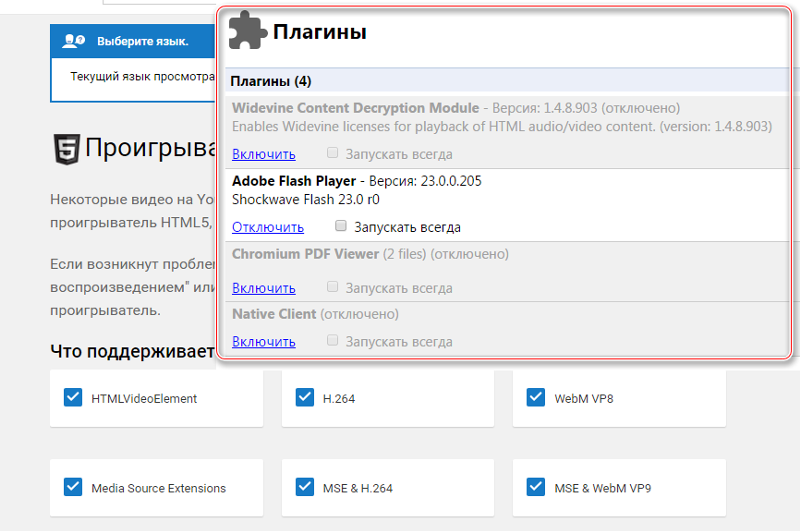
Task: Enable Widevine Content Decryption Module via Включить
Action: (263, 154)
